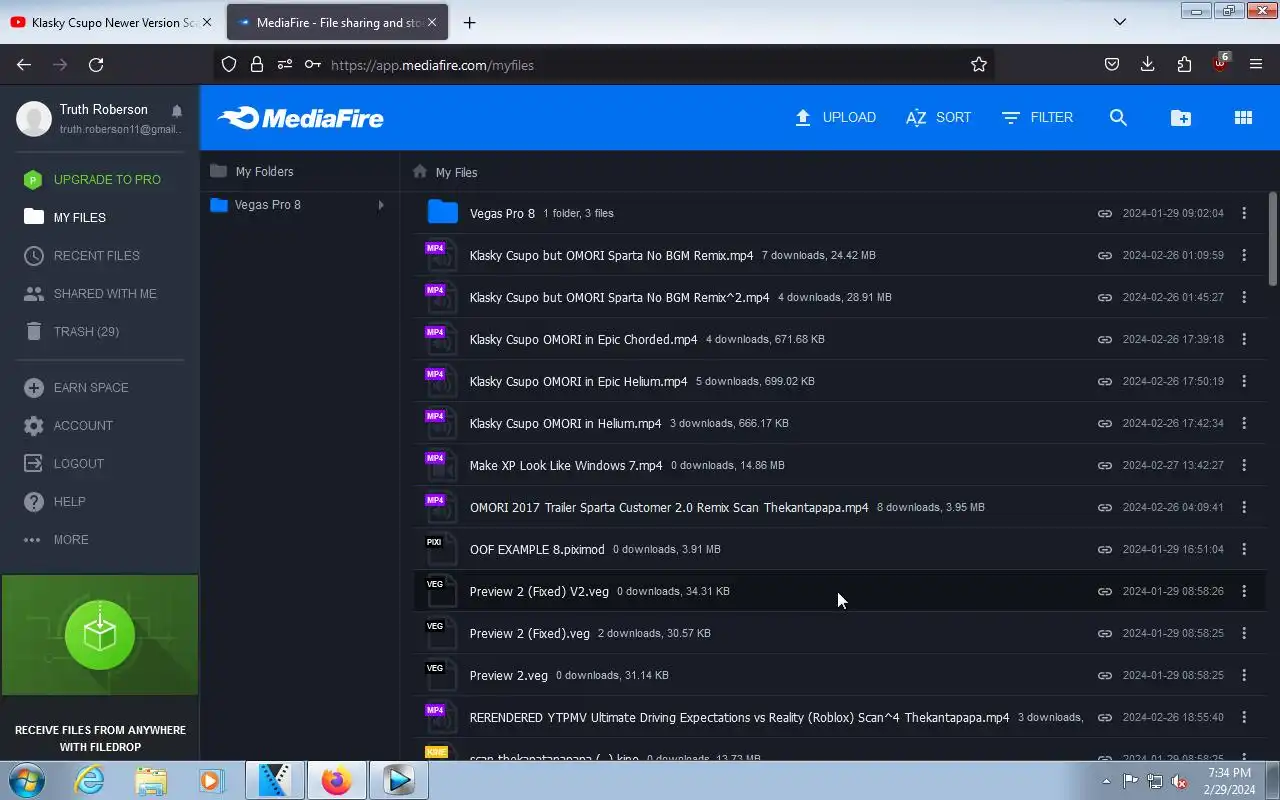The image size is (1280, 800).
Task: Click the Vegas Pro 8 blue folder icon in file list
Action: [442, 212]
